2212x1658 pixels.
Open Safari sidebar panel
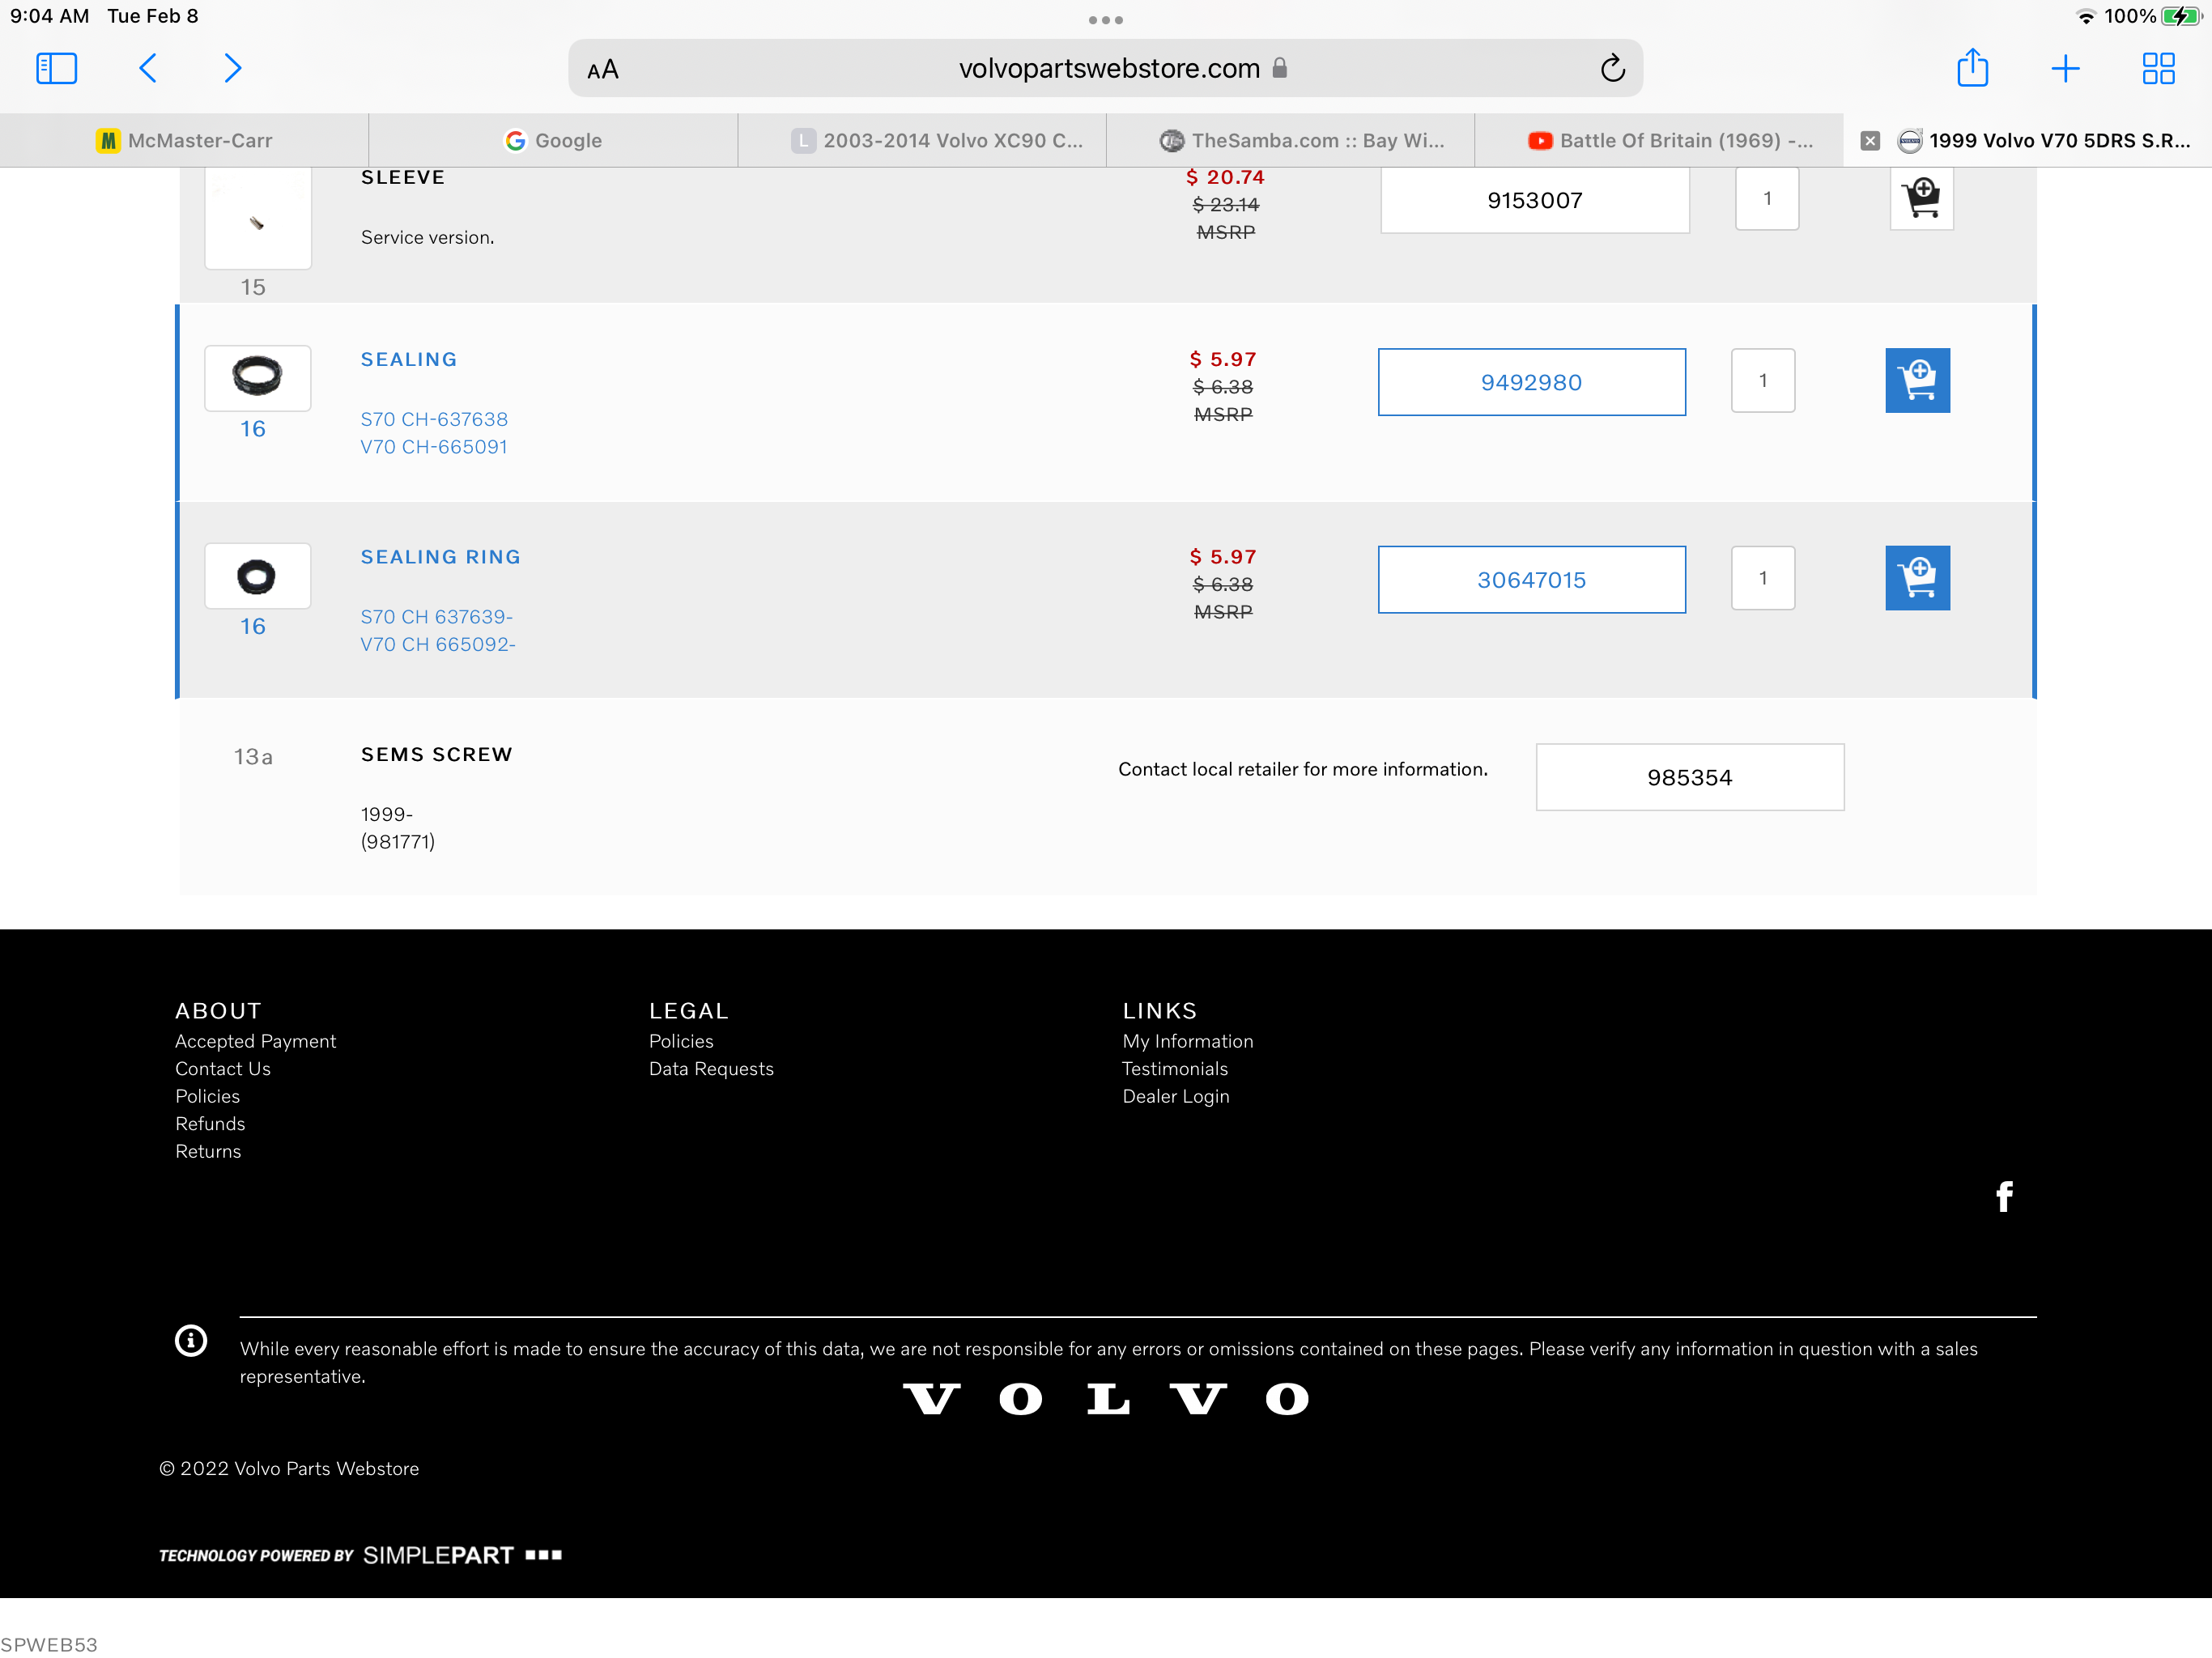click(56, 68)
